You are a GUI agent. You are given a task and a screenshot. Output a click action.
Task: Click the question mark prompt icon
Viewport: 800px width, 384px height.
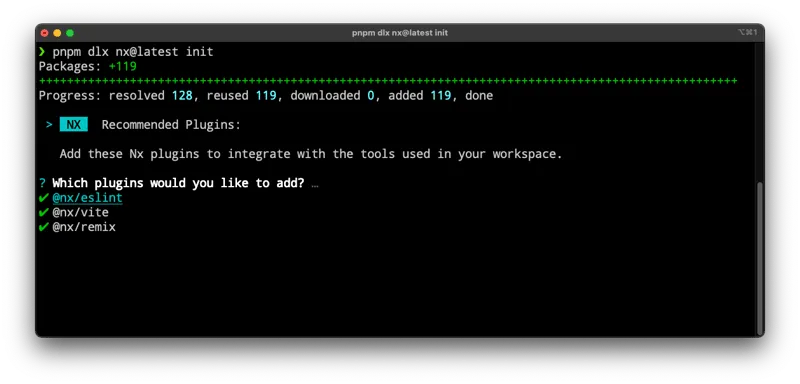pos(42,184)
